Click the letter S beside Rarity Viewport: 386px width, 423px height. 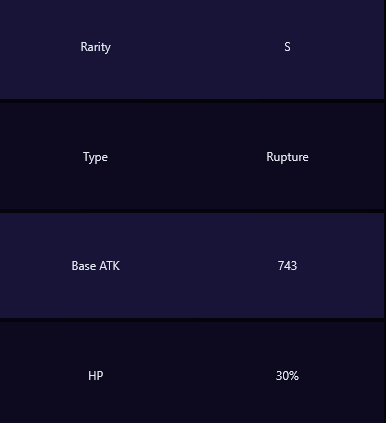coord(287,47)
